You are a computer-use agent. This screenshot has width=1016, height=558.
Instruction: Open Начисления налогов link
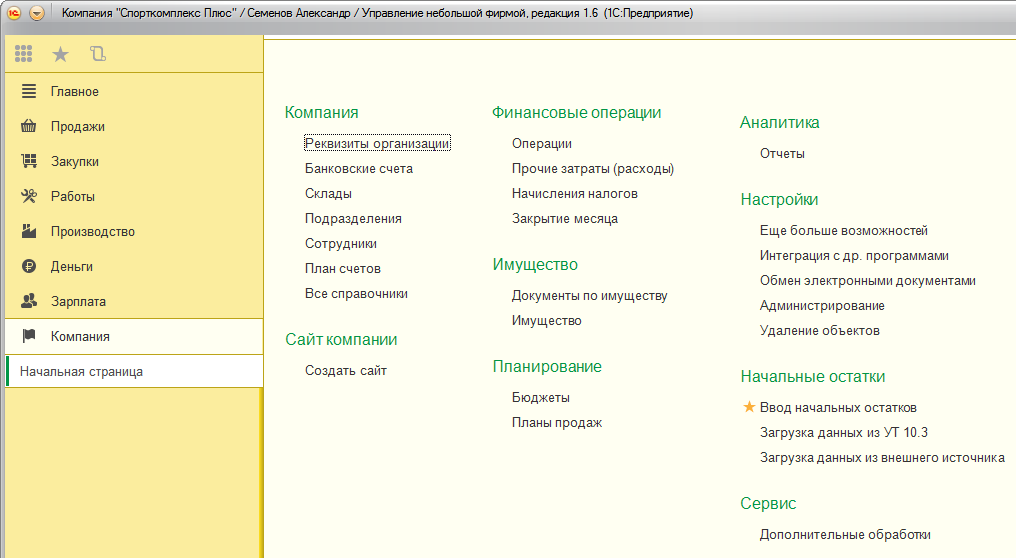[575, 193]
